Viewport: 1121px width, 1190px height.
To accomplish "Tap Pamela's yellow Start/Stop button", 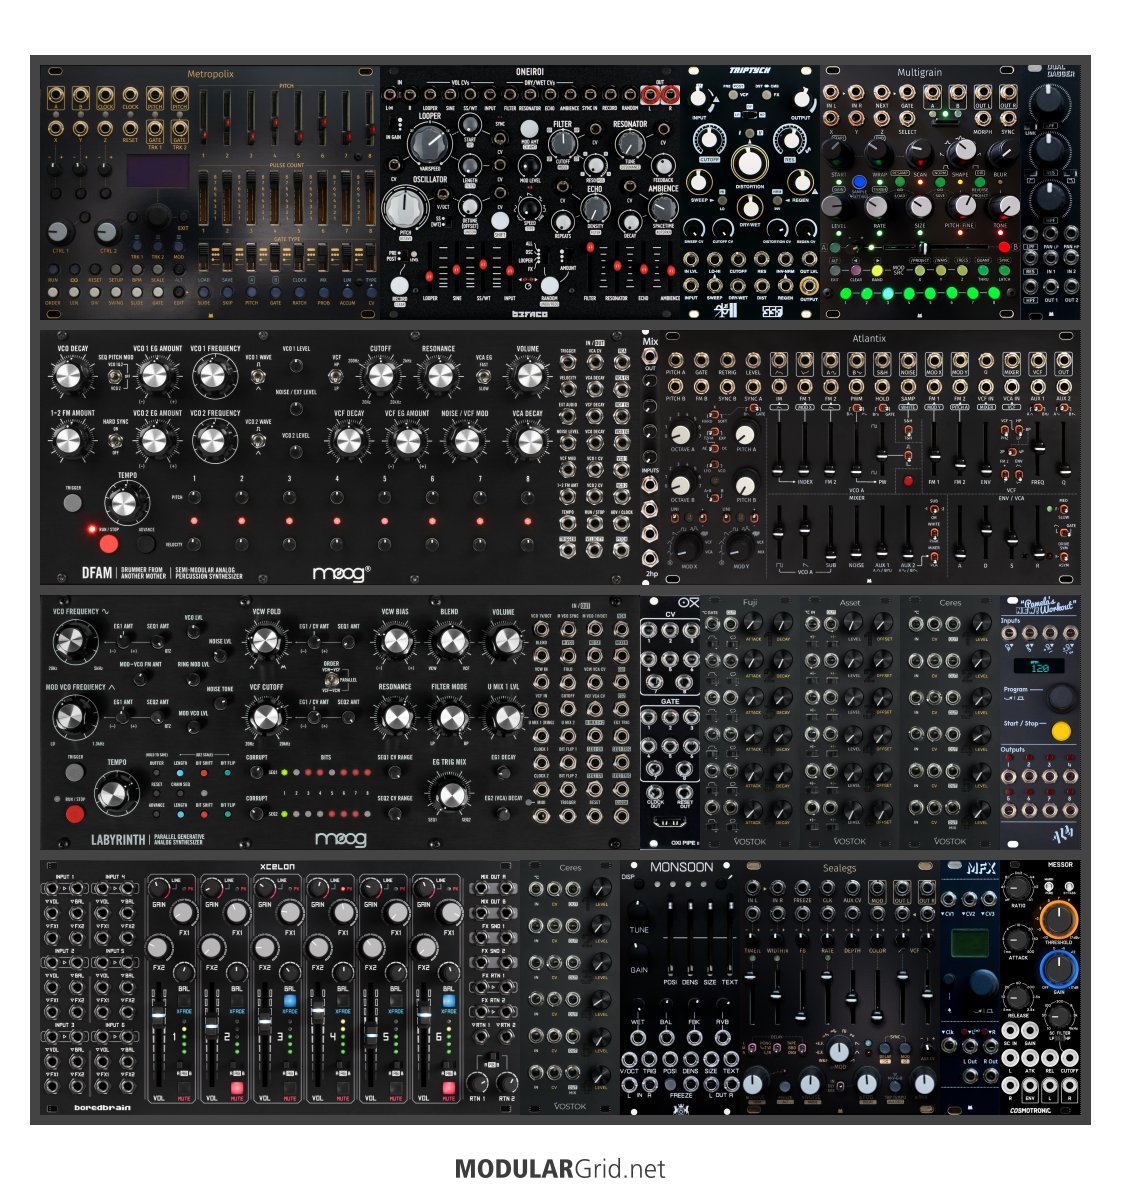I will click(x=1060, y=730).
